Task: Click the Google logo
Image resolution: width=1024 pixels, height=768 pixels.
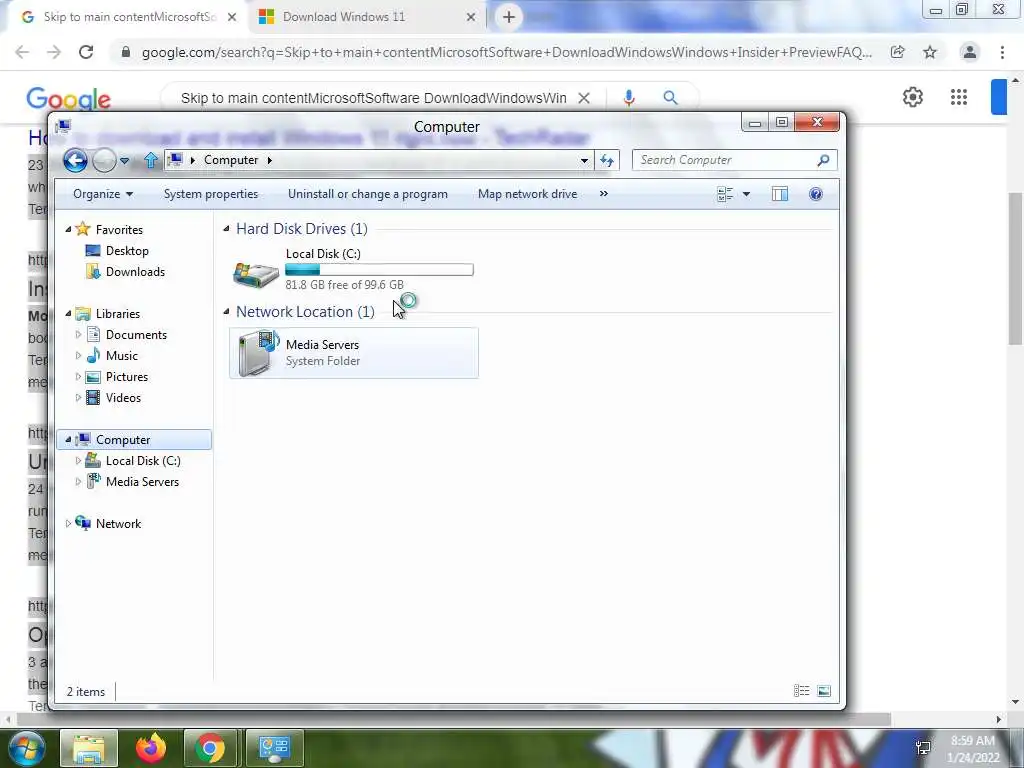Action: tap(69, 99)
